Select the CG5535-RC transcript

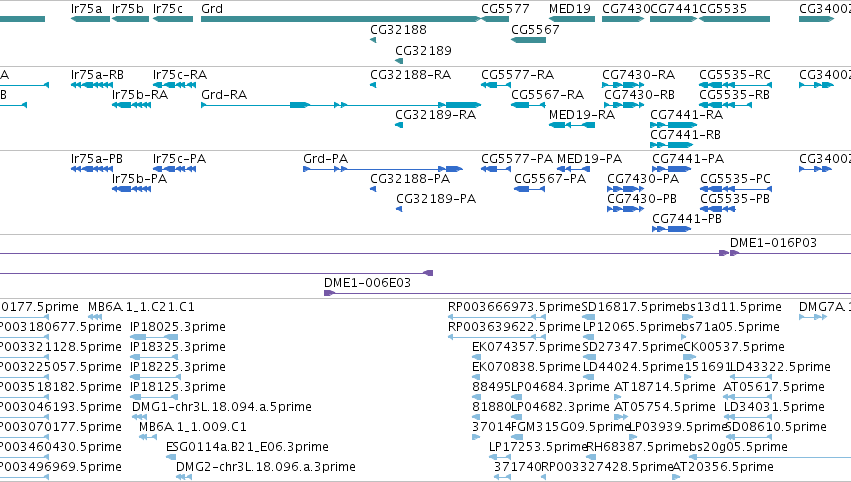(735, 85)
